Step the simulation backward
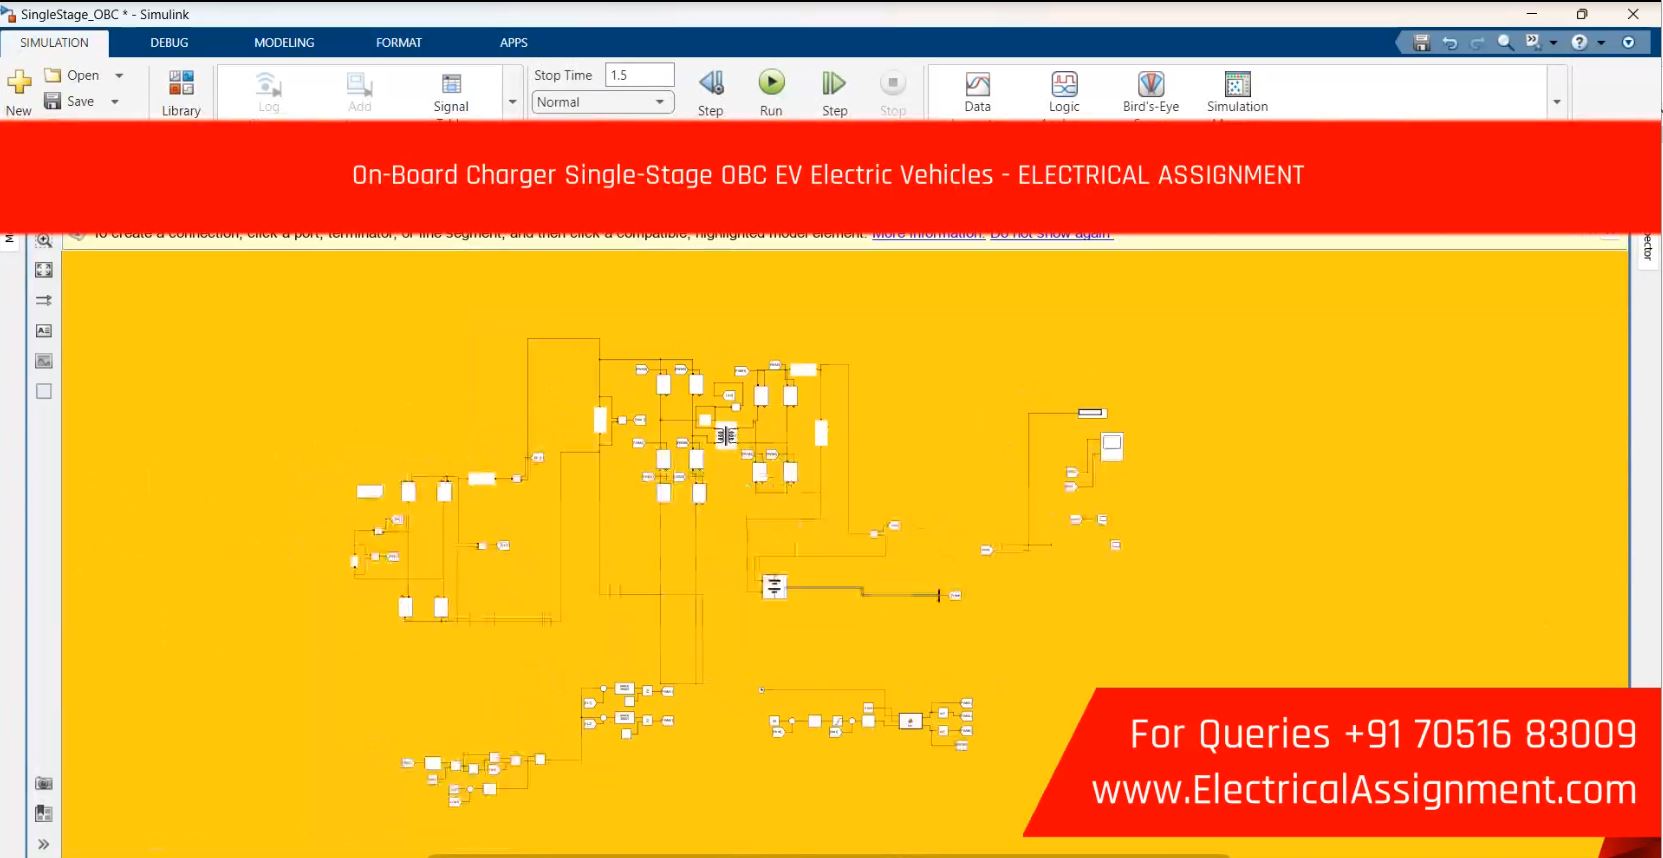 point(711,93)
